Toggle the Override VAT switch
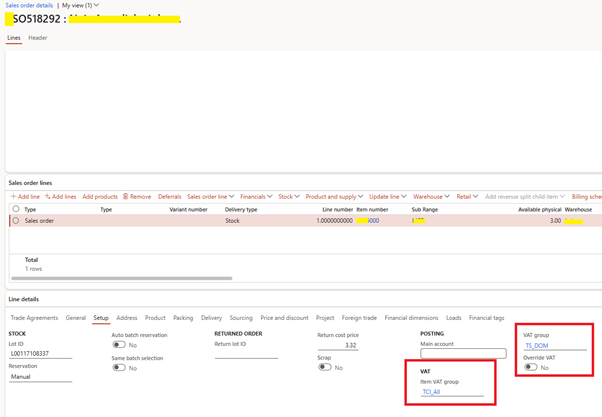Viewport: 602px width, 417px height. (x=531, y=367)
